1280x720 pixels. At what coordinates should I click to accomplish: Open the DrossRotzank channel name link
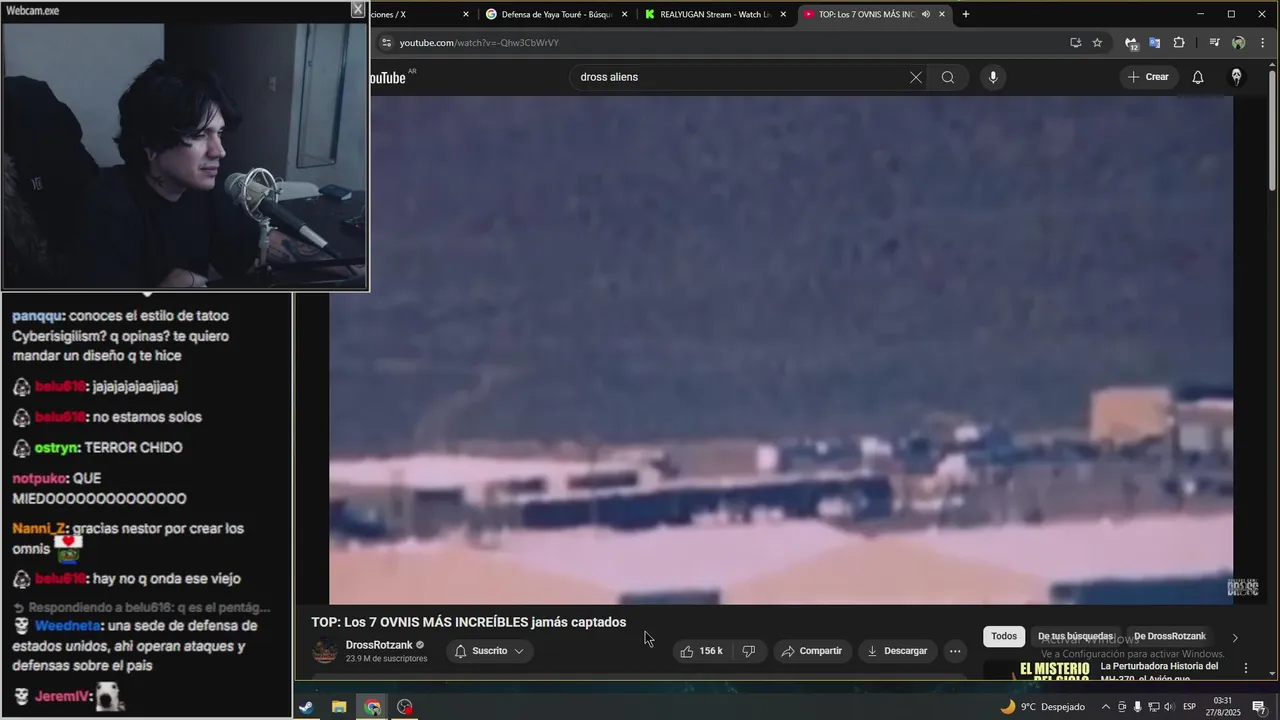(379, 645)
